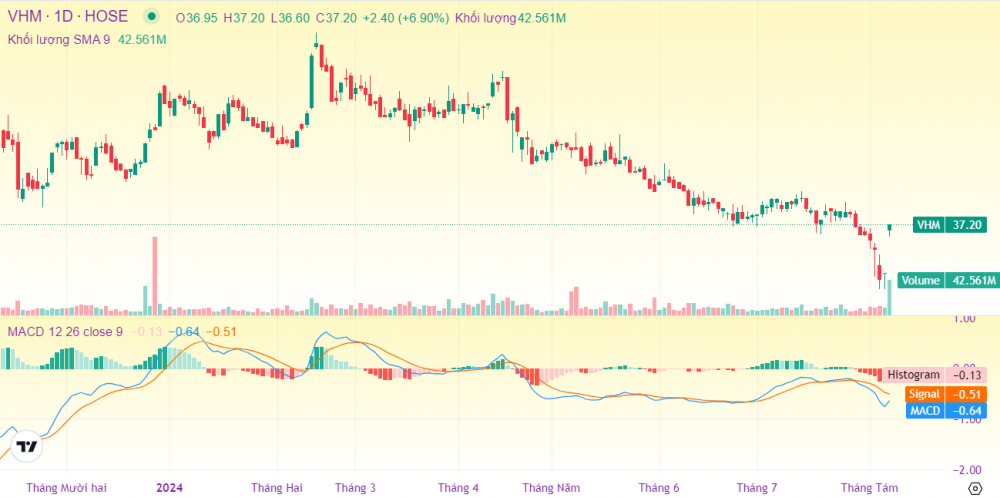Click the VHM · 1D · HOSE symbol title

tap(68, 17)
